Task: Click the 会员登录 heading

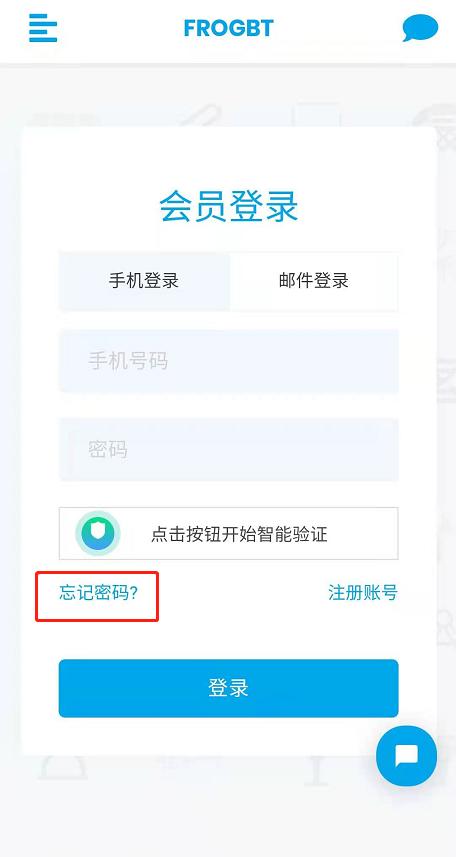Action: tap(229, 207)
